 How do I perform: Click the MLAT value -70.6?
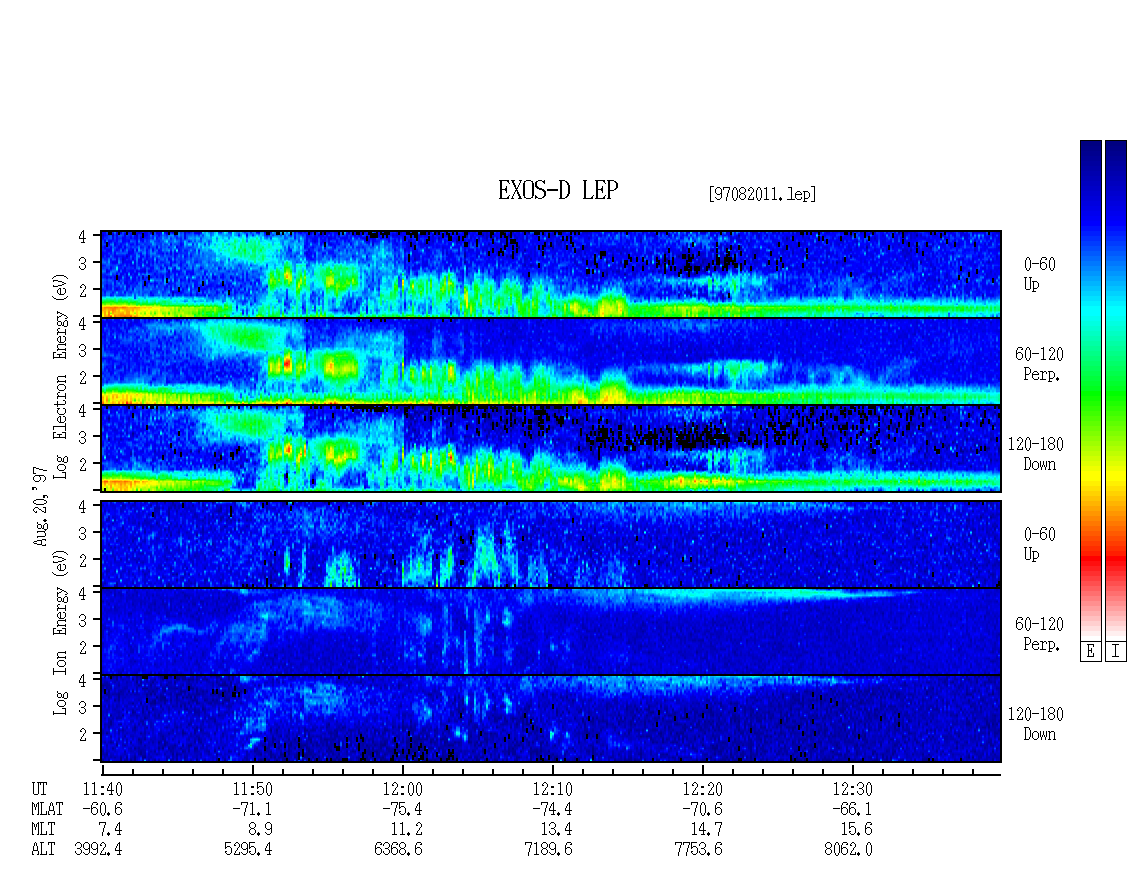click(702, 809)
